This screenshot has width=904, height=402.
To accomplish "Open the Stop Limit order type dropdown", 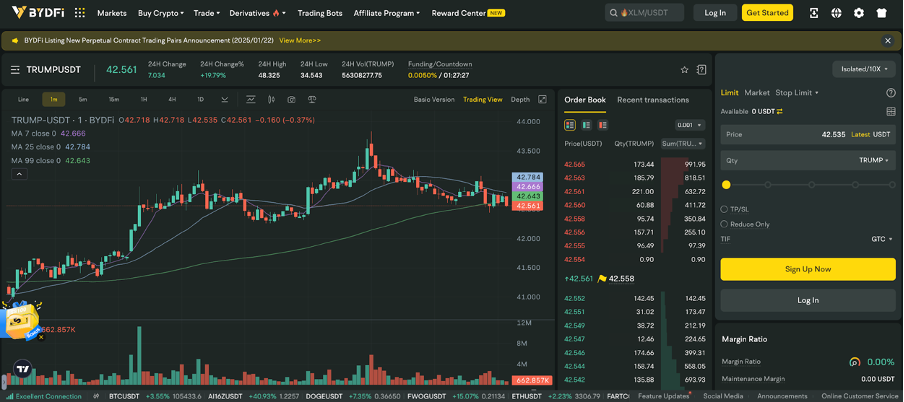I will 797,93.
